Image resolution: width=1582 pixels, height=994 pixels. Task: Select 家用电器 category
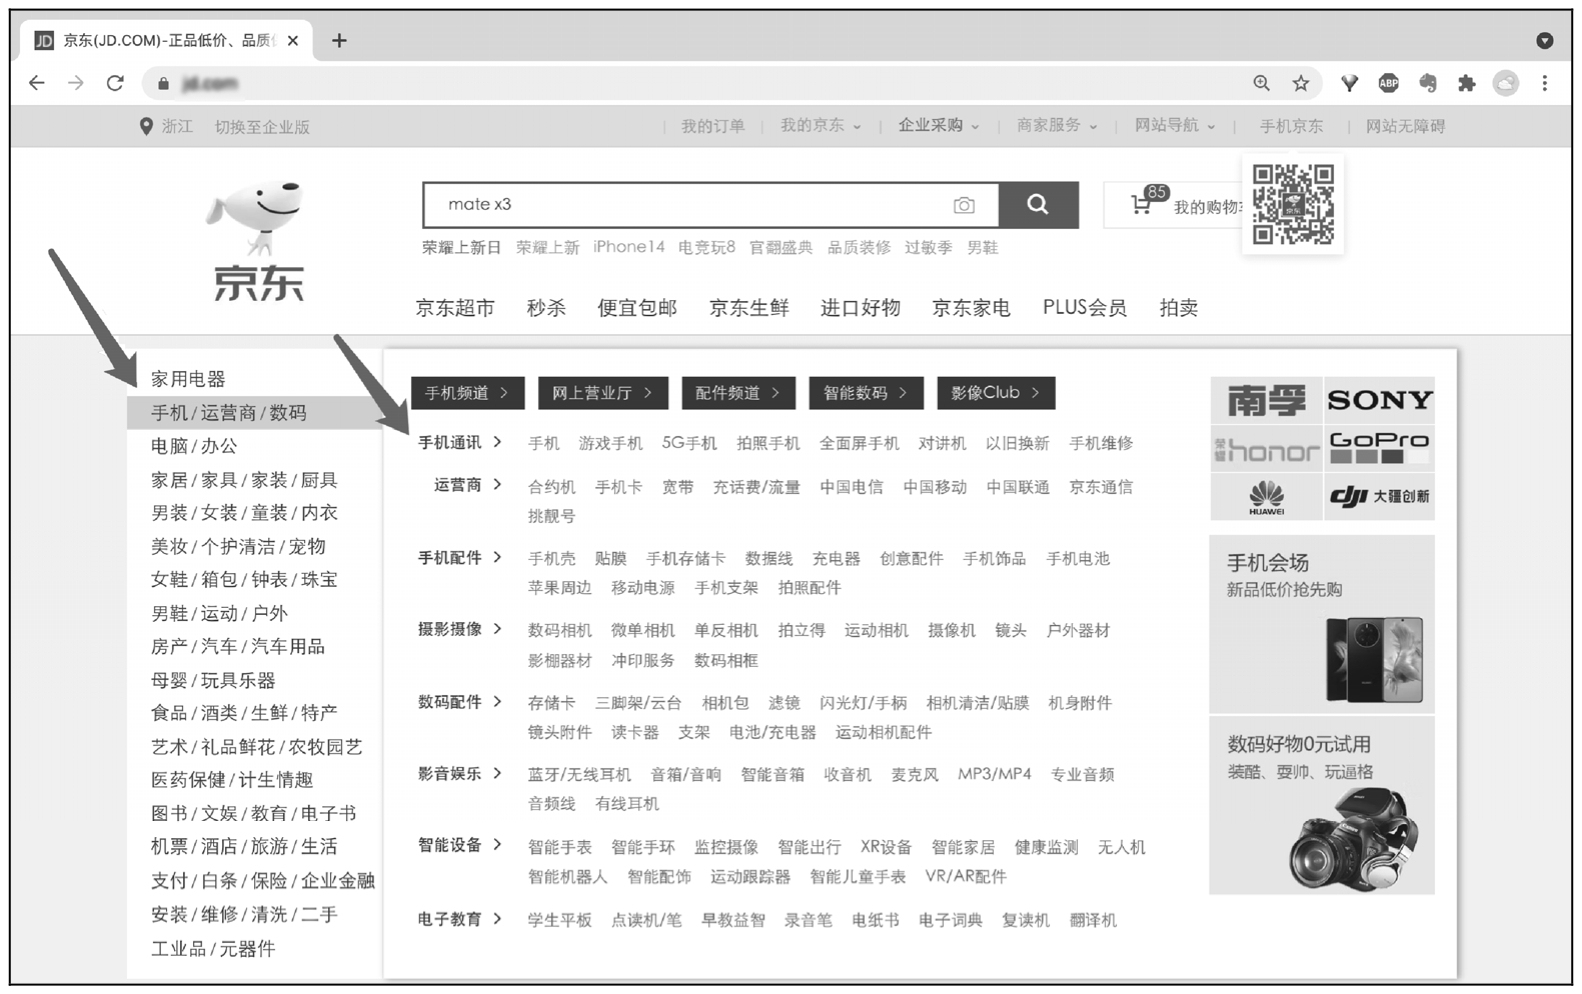pos(188,379)
